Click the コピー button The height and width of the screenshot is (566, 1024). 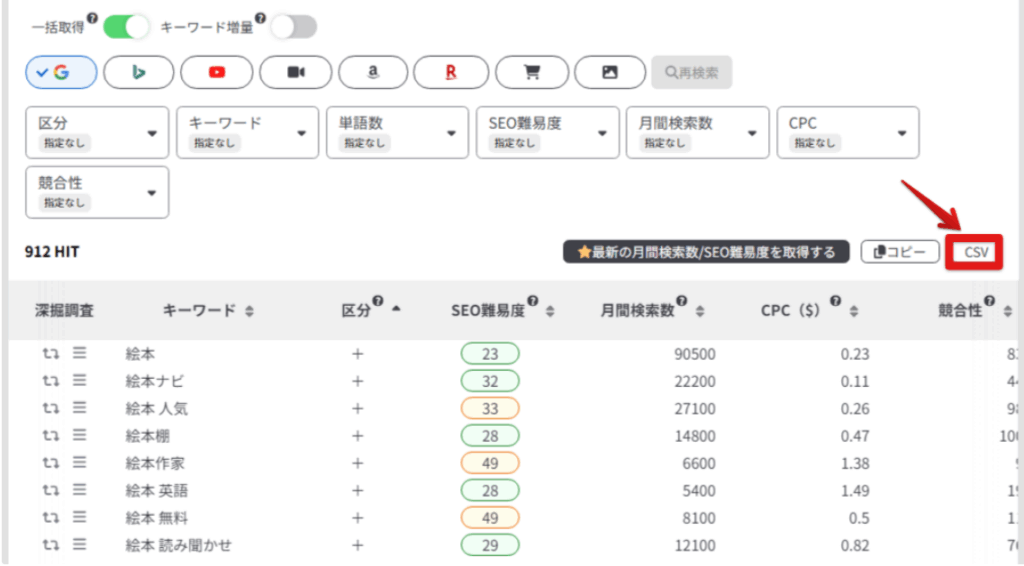[x=900, y=252]
